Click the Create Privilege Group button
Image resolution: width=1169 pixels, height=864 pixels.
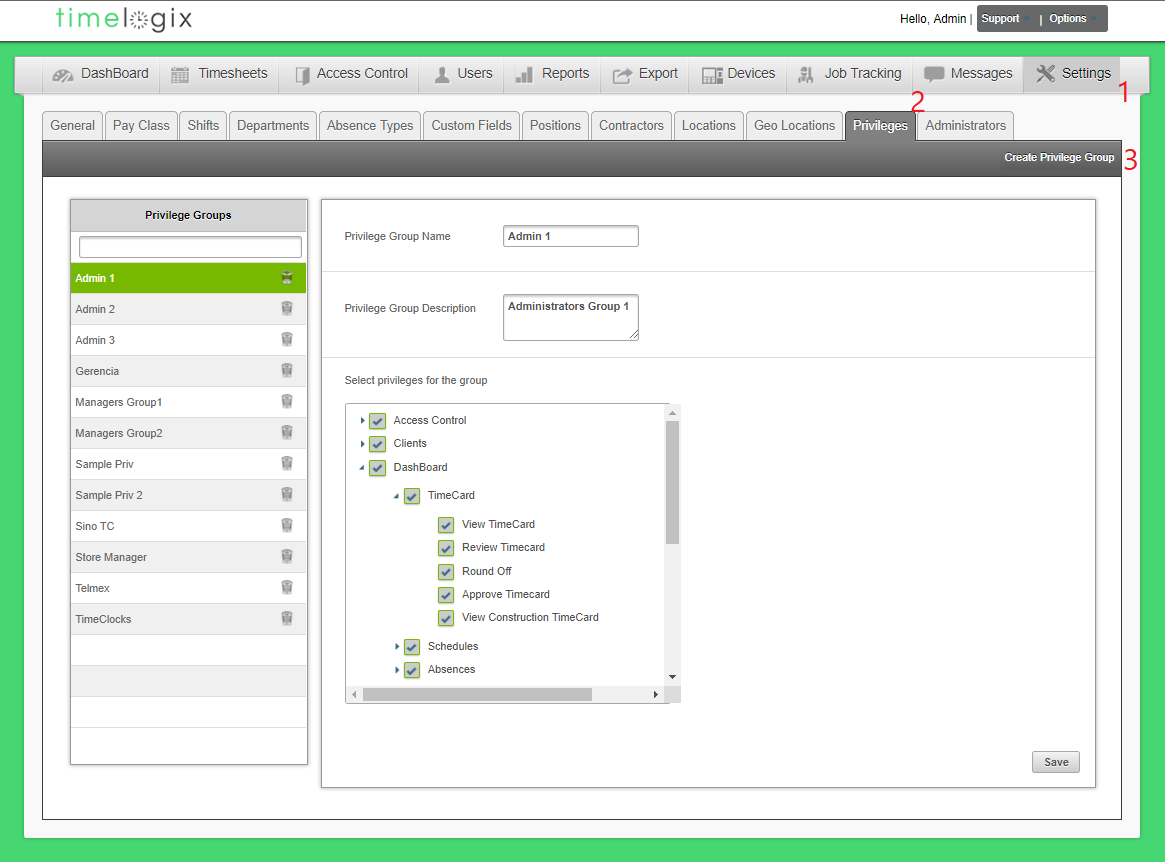click(x=1059, y=157)
